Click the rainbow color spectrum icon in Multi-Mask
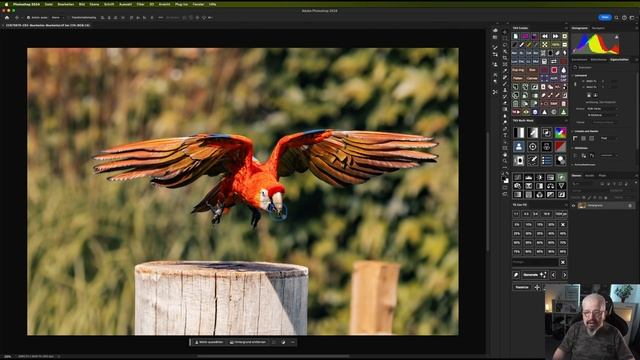This screenshot has width=640, height=360. pos(560,133)
